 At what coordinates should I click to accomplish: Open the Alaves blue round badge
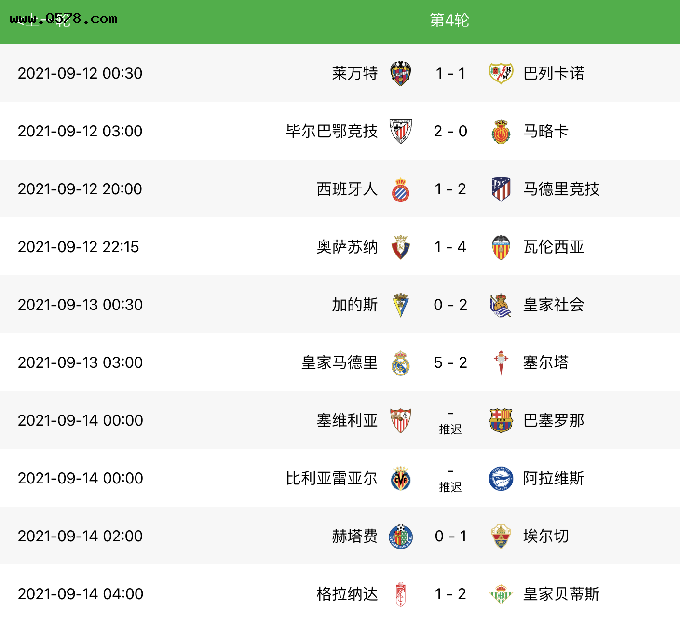[501, 478]
